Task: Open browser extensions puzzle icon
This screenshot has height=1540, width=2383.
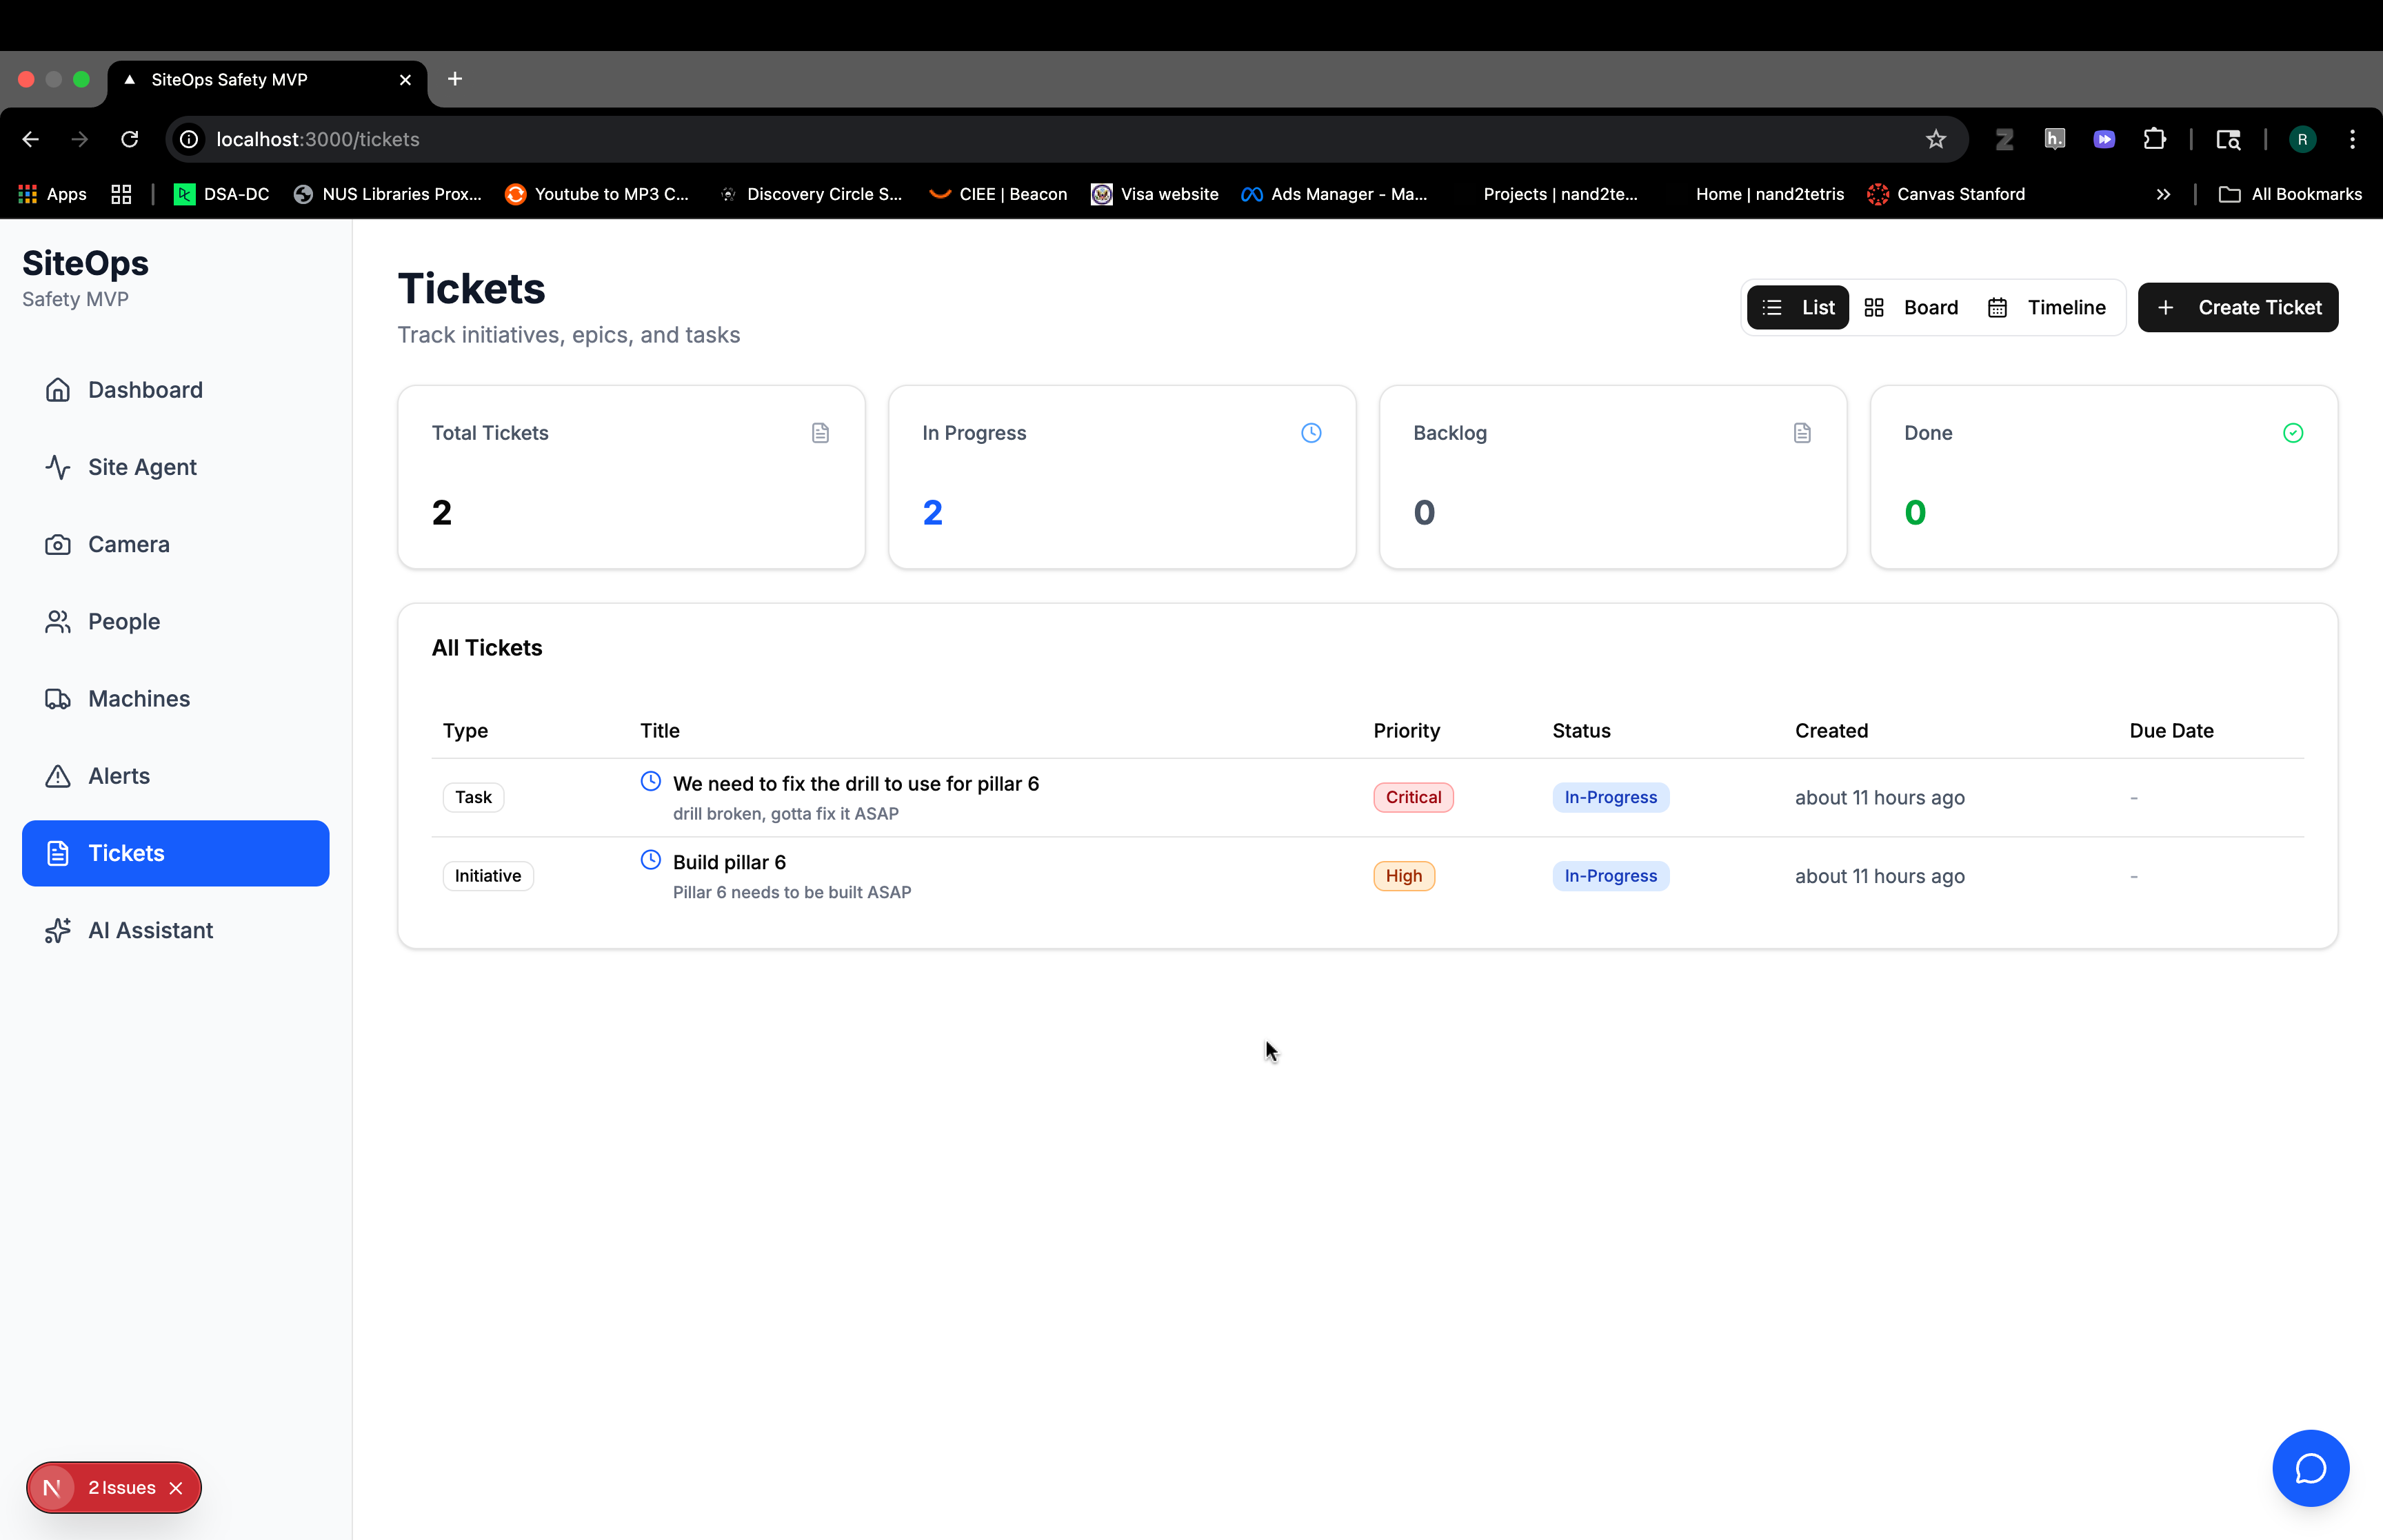Action: pos(2154,139)
